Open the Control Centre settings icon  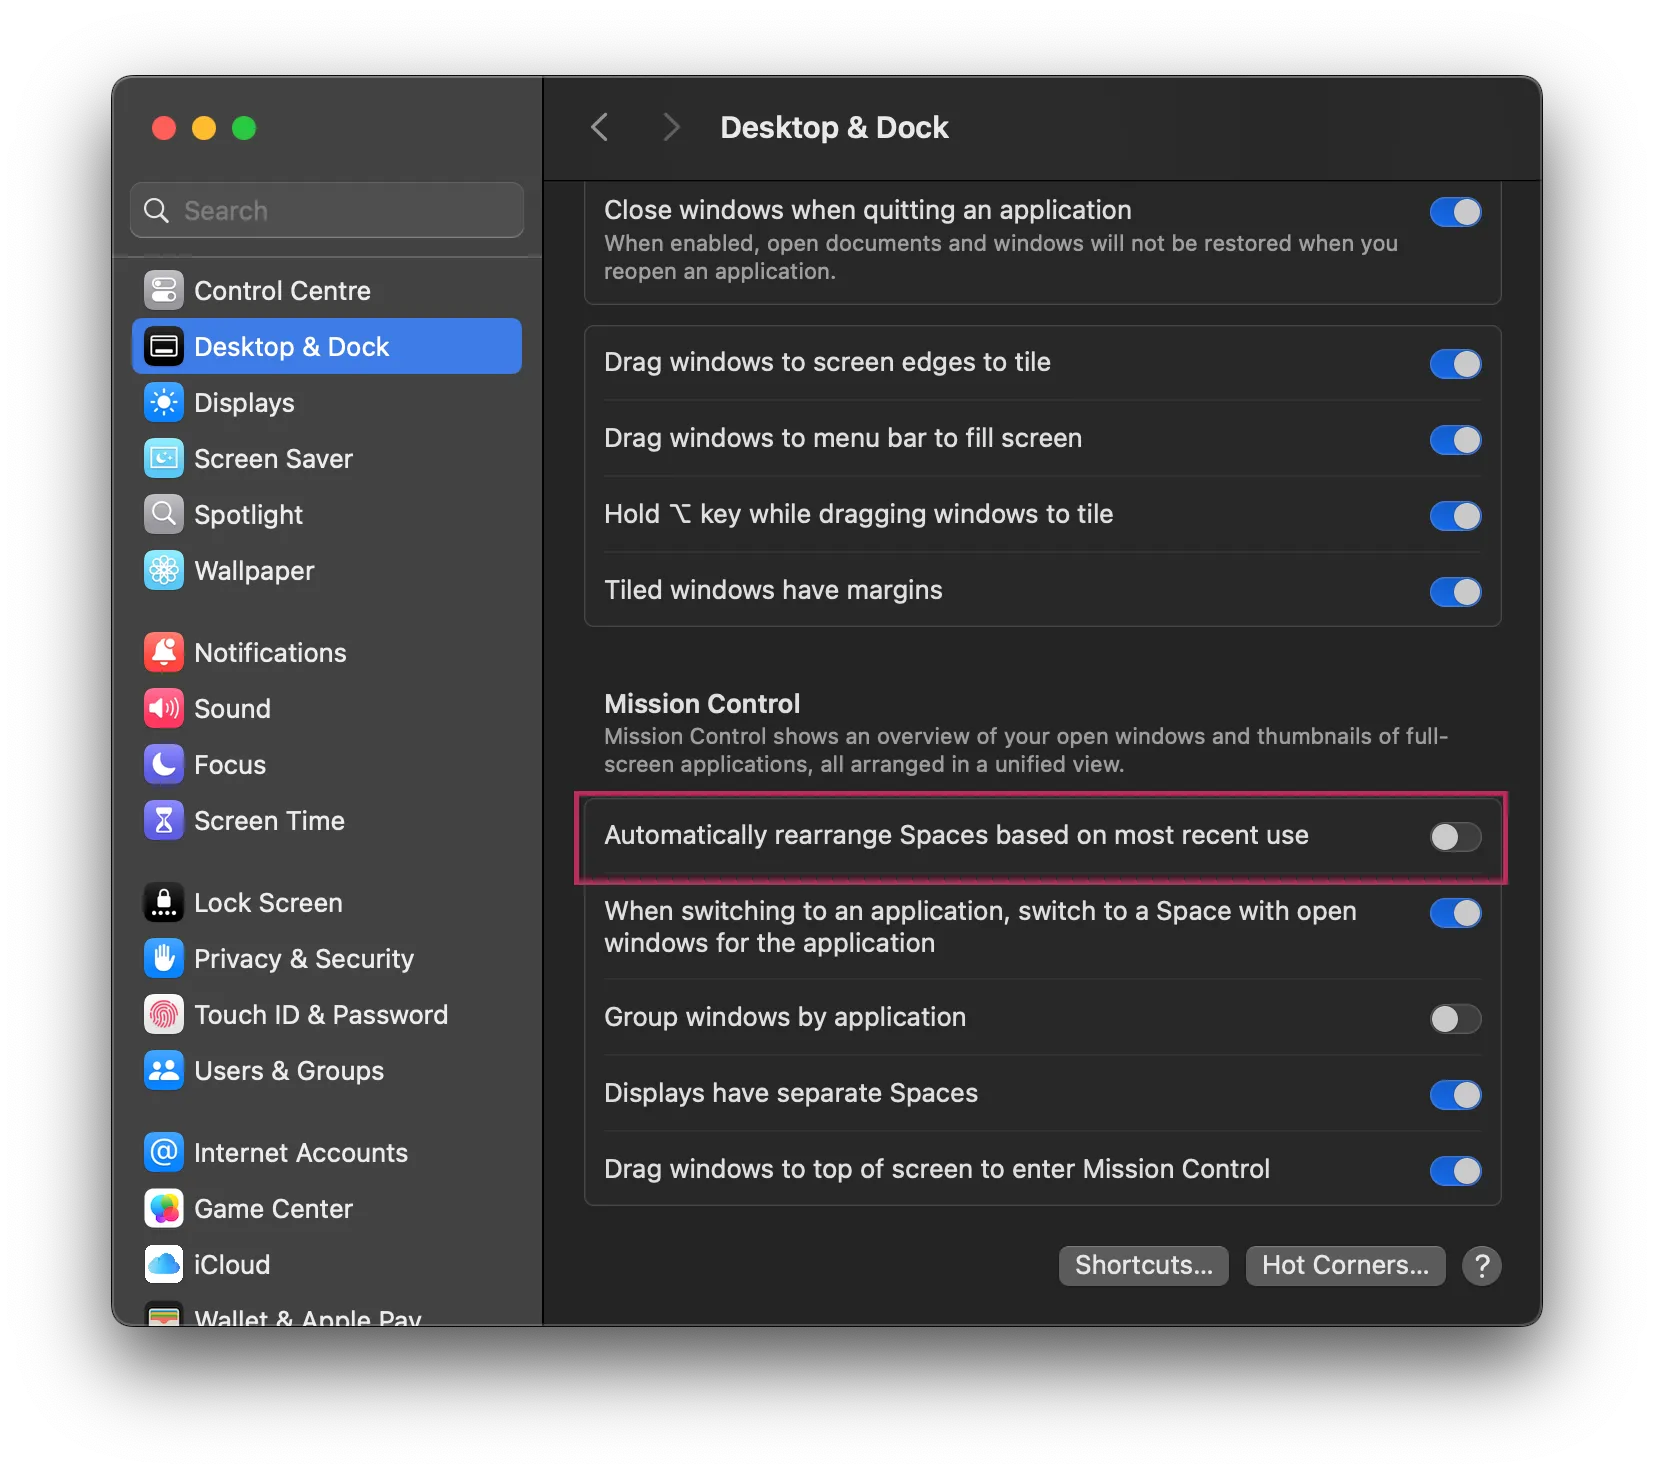[164, 290]
